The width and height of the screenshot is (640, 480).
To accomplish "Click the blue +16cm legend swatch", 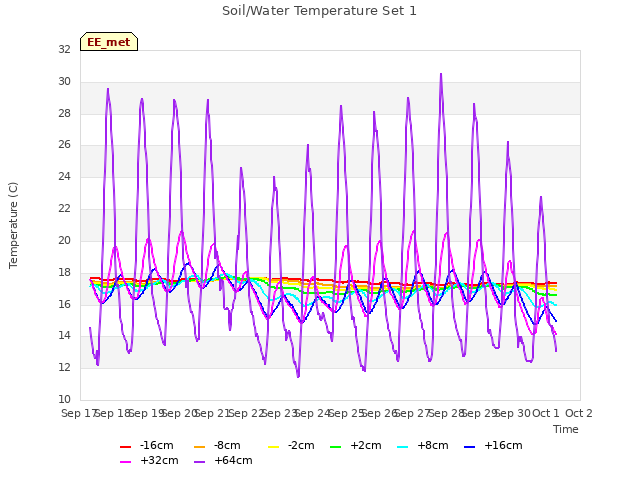I will pos(470,447).
